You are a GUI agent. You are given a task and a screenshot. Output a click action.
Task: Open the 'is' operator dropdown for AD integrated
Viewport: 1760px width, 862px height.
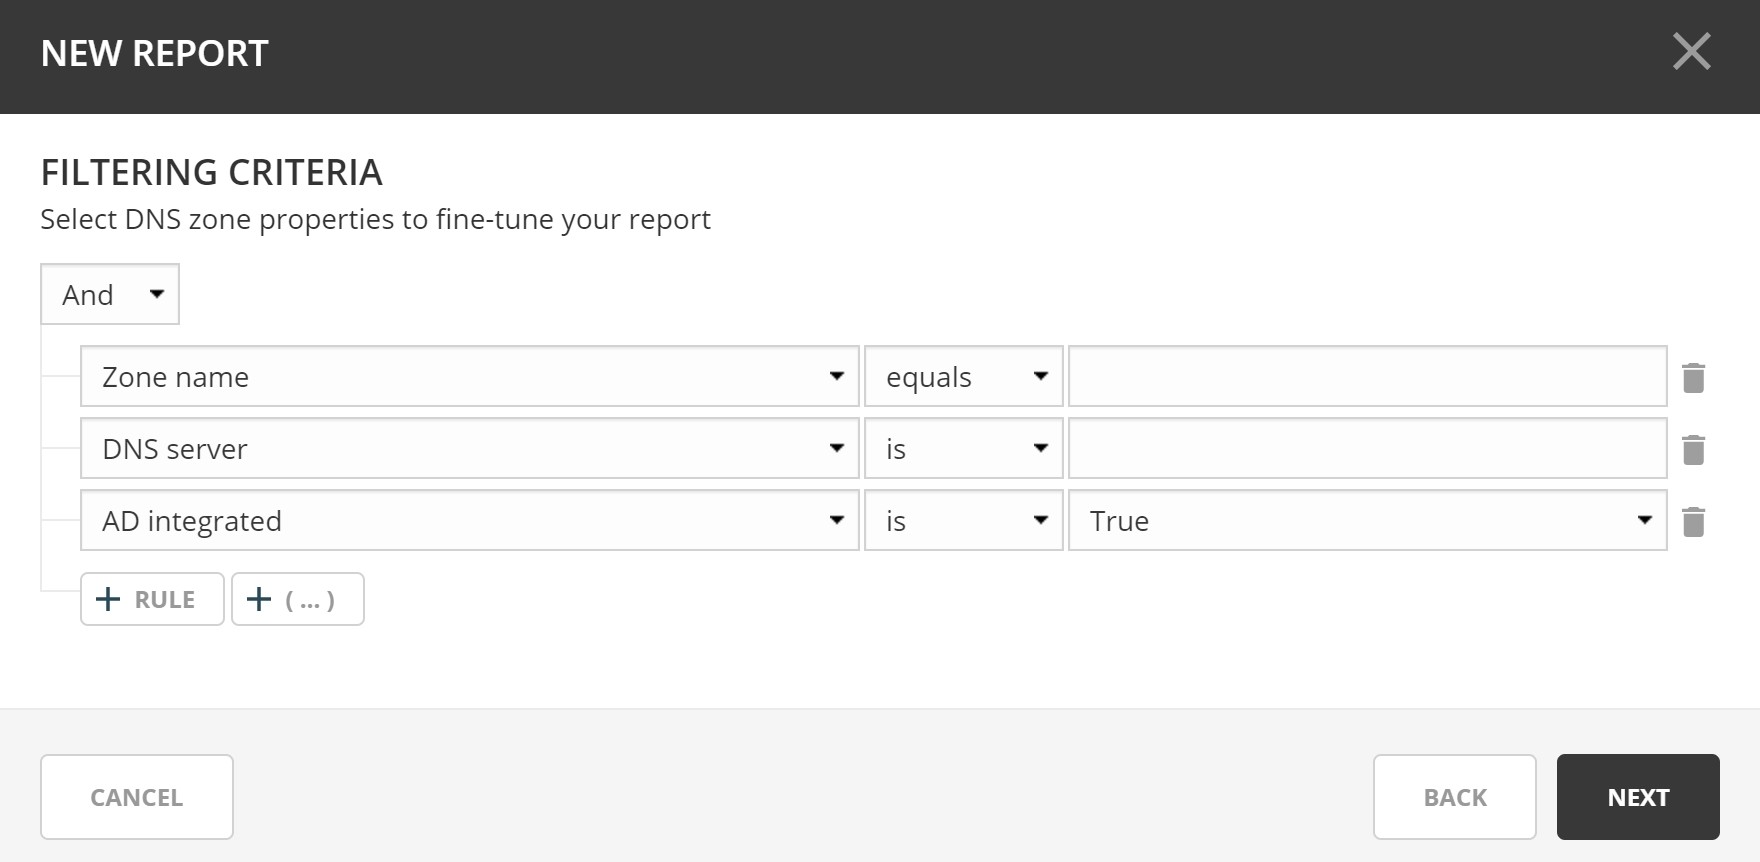click(x=963, y=521)
